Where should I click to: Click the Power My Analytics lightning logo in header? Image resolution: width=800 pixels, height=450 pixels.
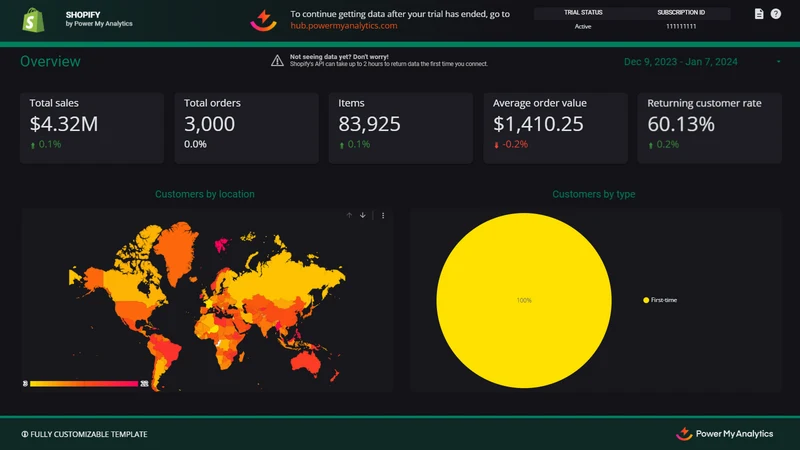pyautogui.click(x=263, y=20)
